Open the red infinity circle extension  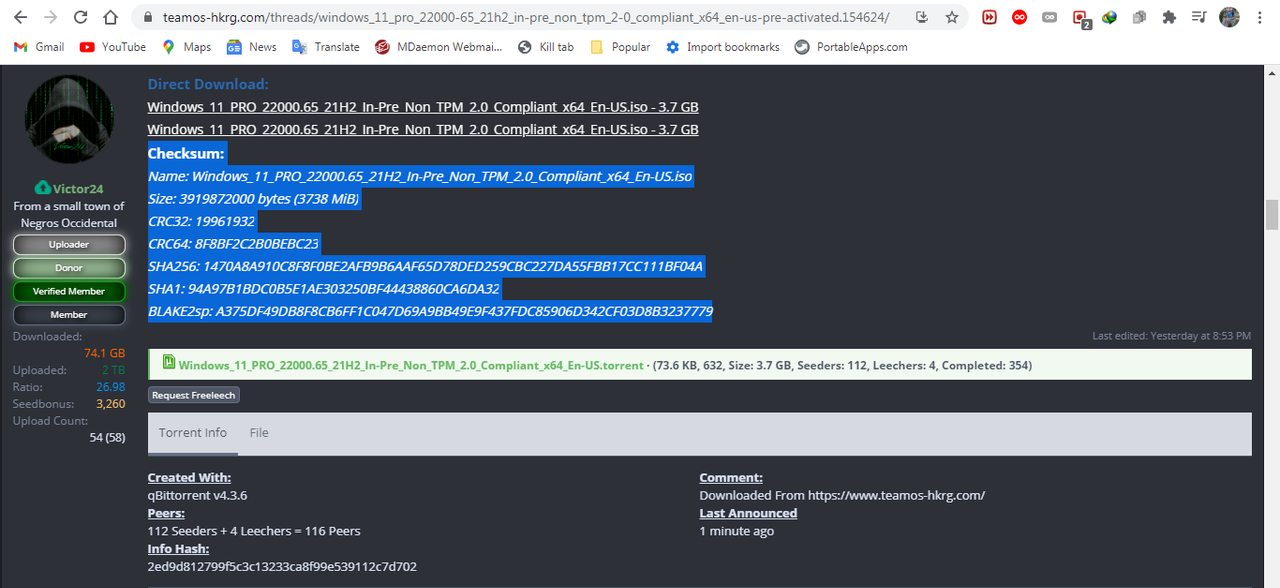click(x=1019, y=17)
